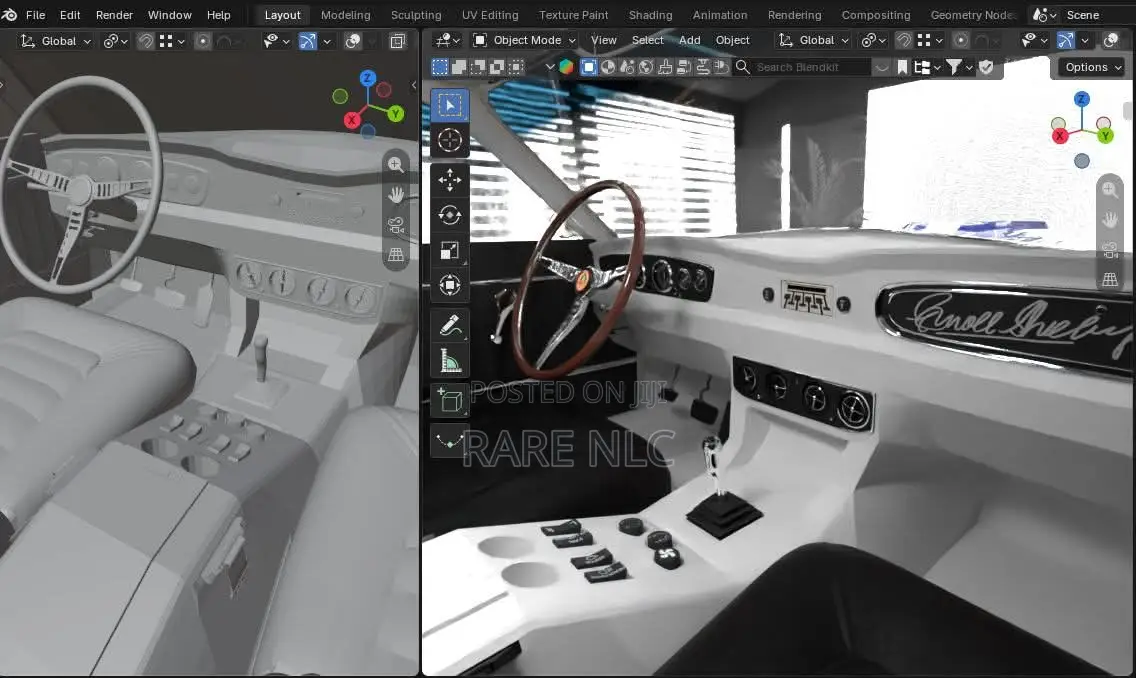Viewport: 1136px width, 678px height.
Task: Activate the 3D Cursor tool
Action: point(450,140)
